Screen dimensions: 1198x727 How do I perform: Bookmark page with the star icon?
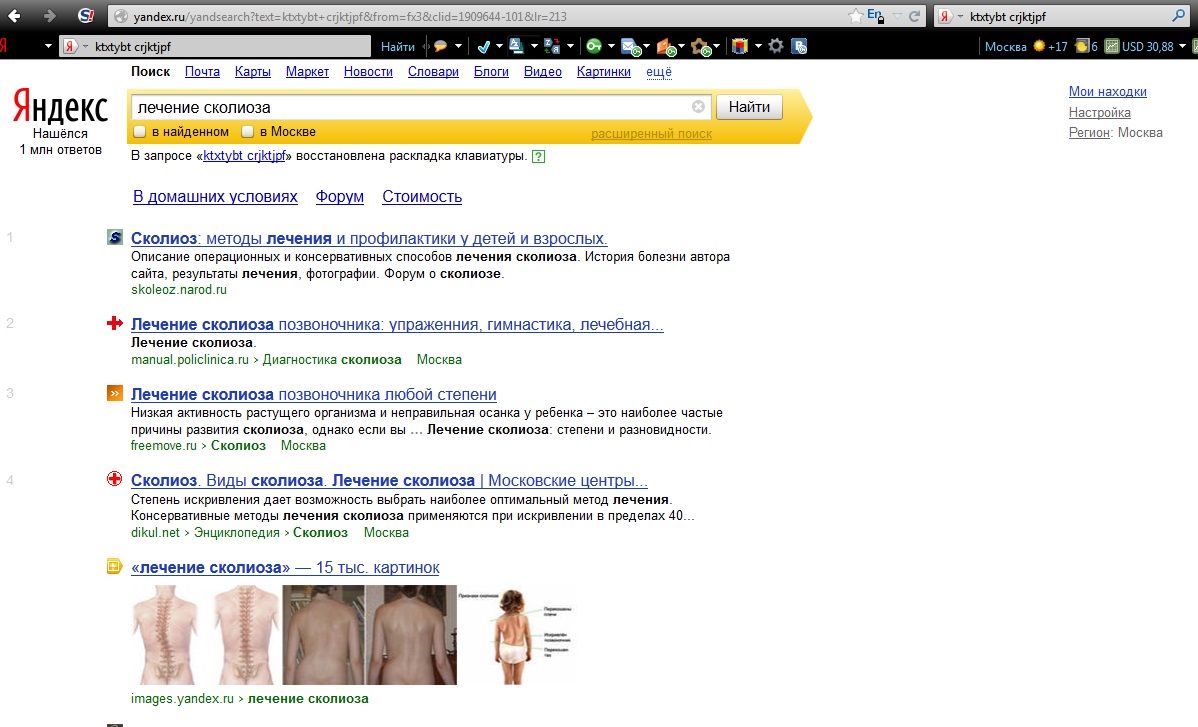pos(856,16)
